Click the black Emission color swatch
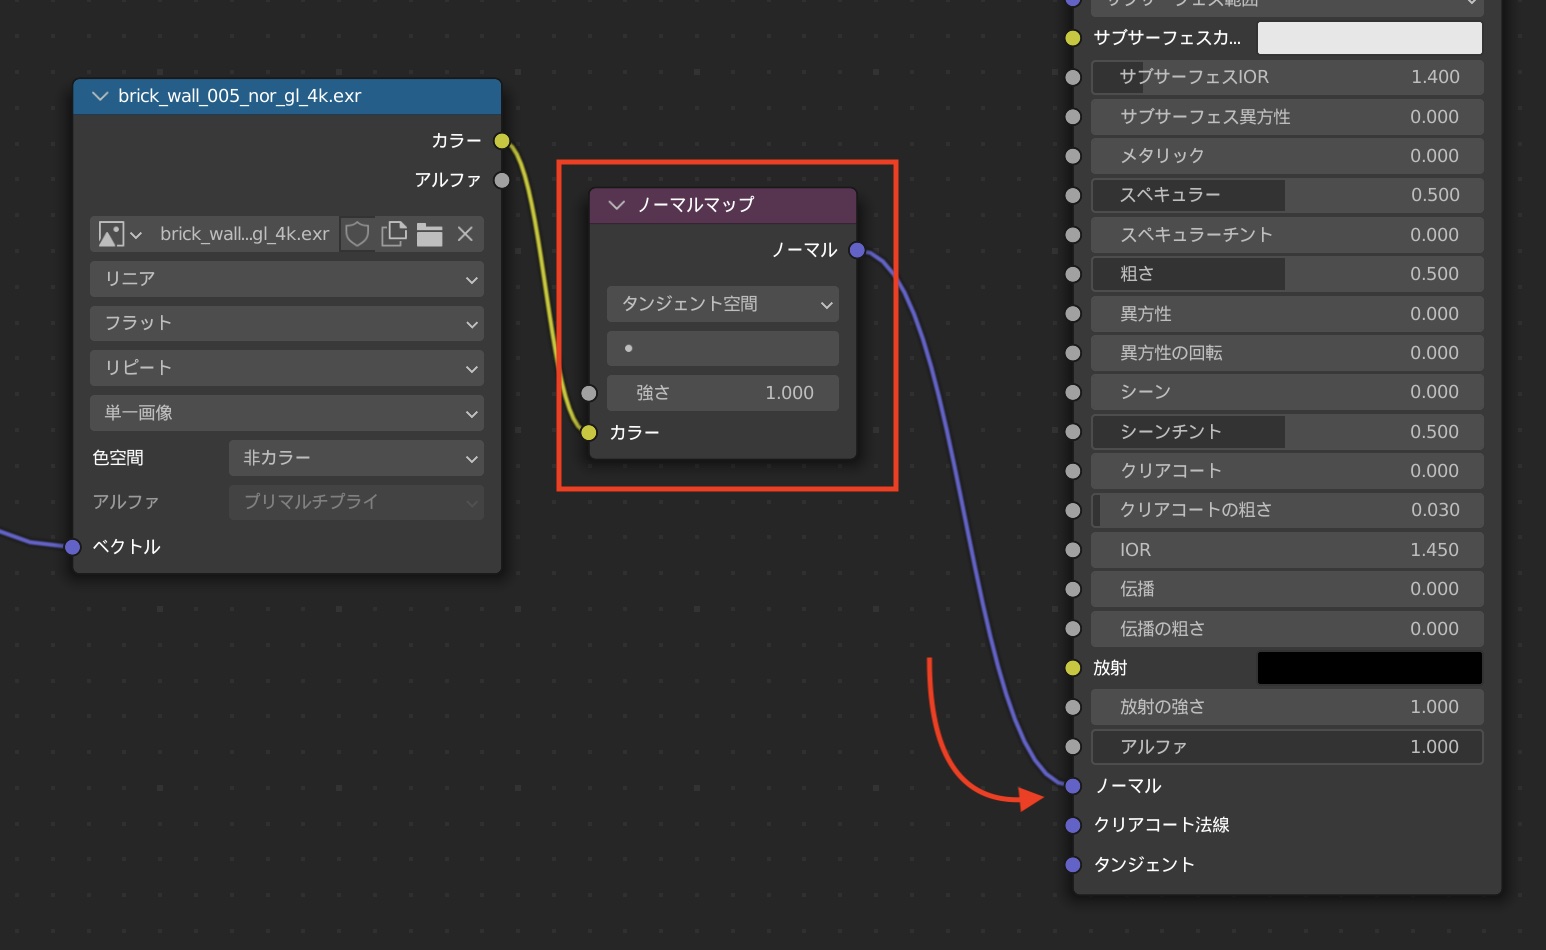The width and height of the screenshot is (1546, 950). pyautogui.click(x=1369, y=668)
